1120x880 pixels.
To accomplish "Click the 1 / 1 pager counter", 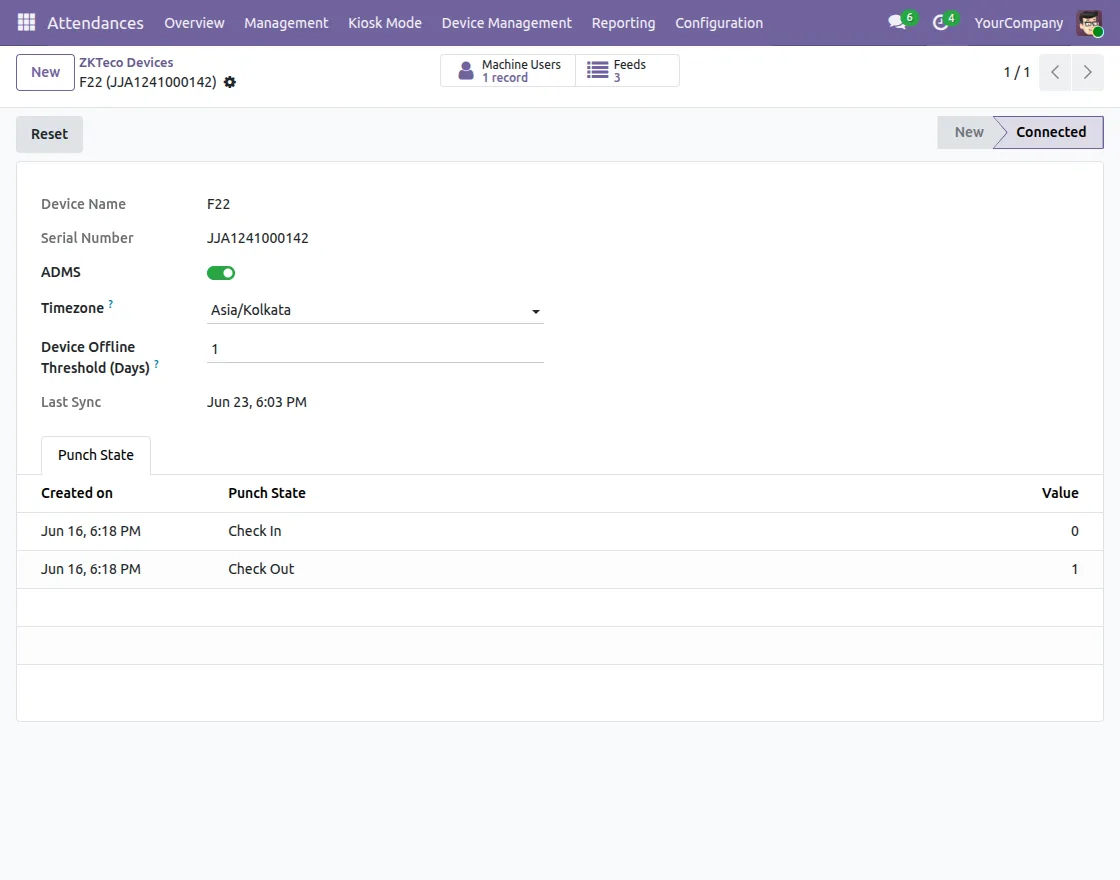I will coord(1016,72).
